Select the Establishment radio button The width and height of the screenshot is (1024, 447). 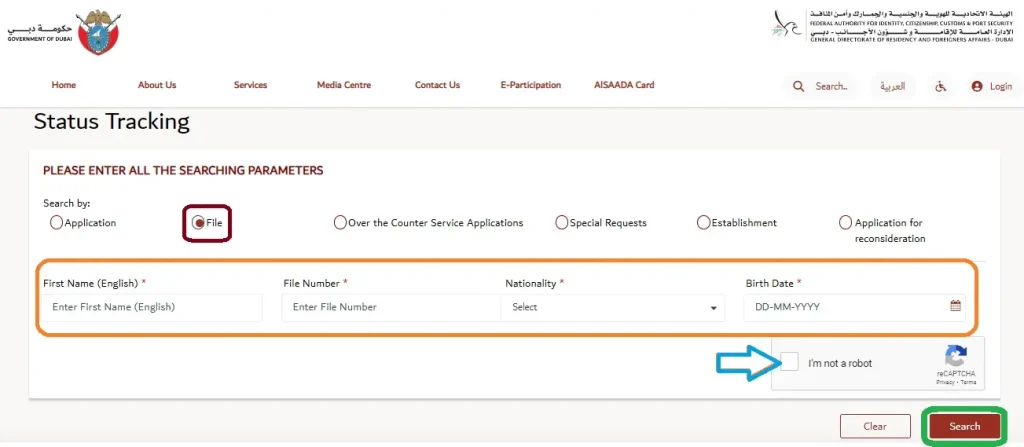point(703,223)
